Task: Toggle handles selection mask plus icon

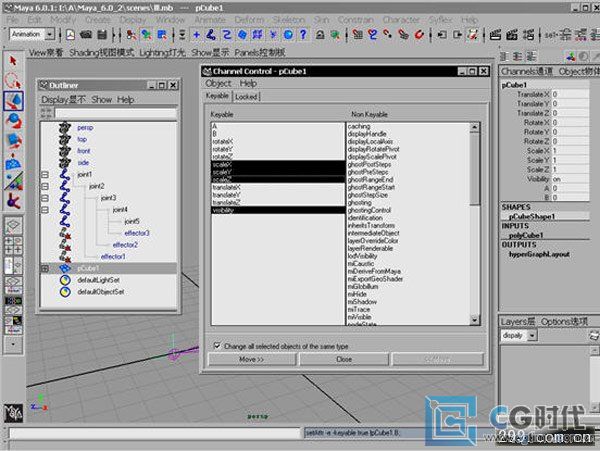Action: (x=196, y=35)
